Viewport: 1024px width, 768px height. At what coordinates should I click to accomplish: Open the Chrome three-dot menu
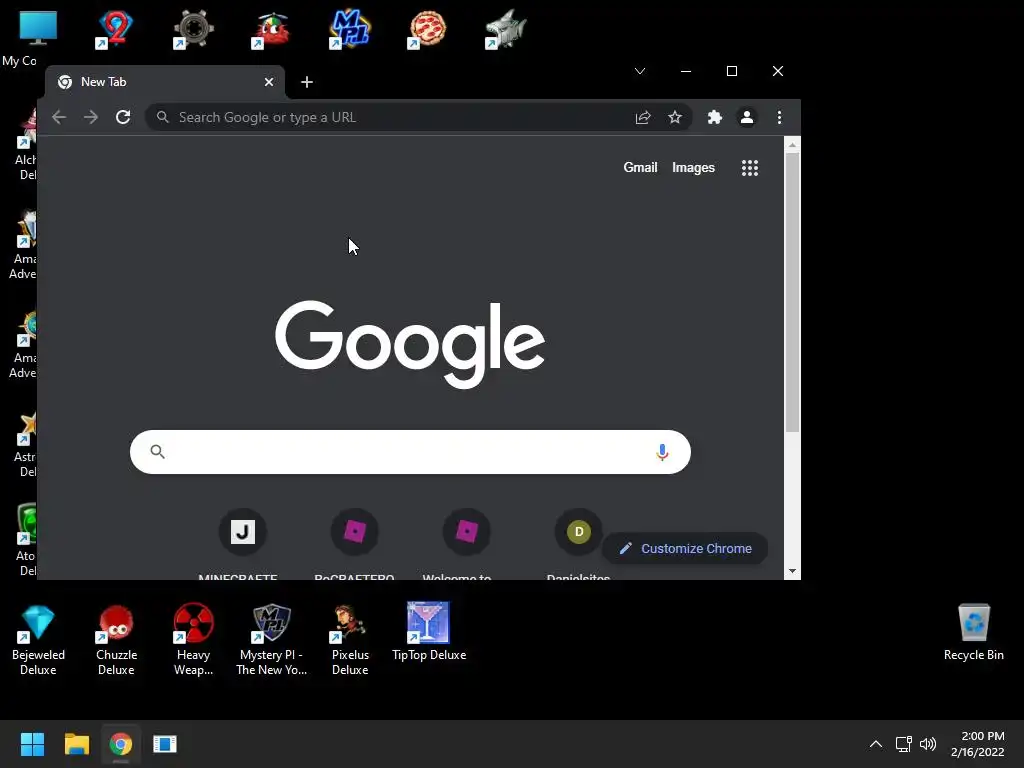(779, 117)
